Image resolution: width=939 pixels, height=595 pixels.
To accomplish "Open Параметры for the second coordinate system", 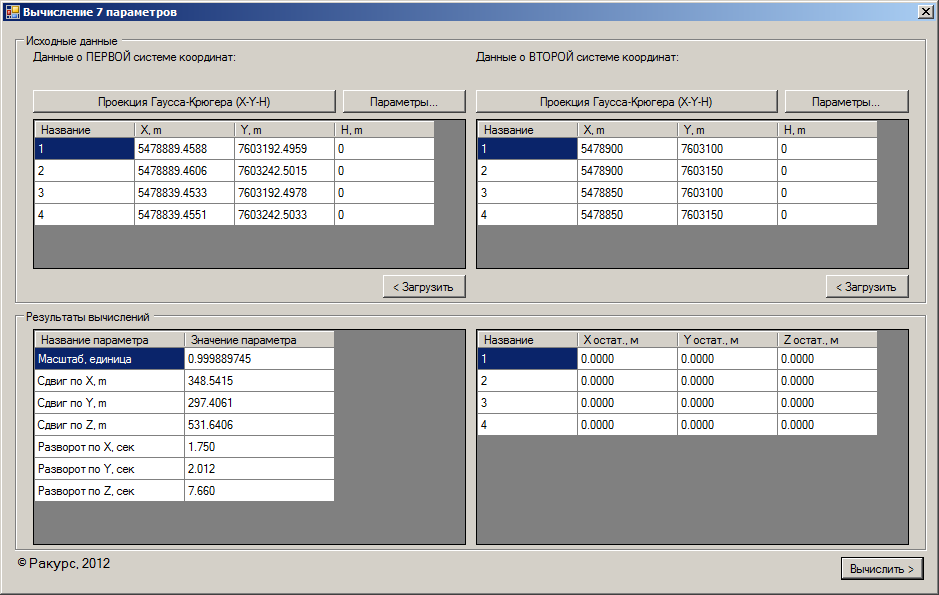I will [x=846, y=102].
